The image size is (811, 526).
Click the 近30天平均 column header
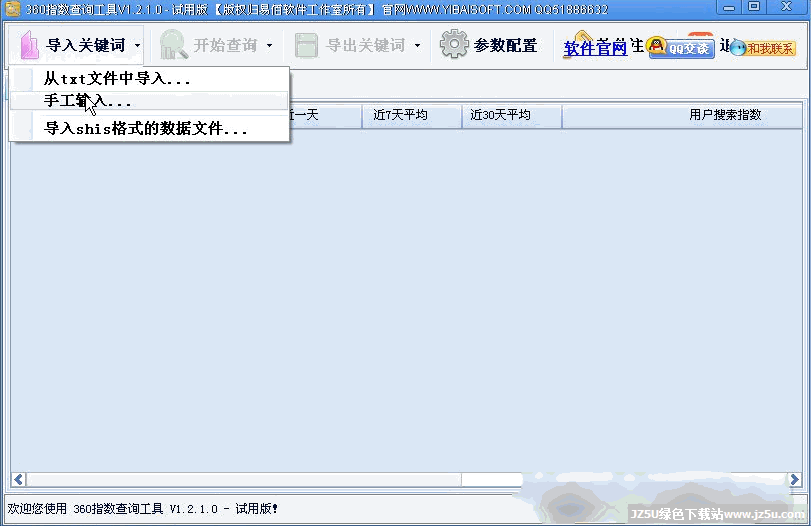[512, 115]
